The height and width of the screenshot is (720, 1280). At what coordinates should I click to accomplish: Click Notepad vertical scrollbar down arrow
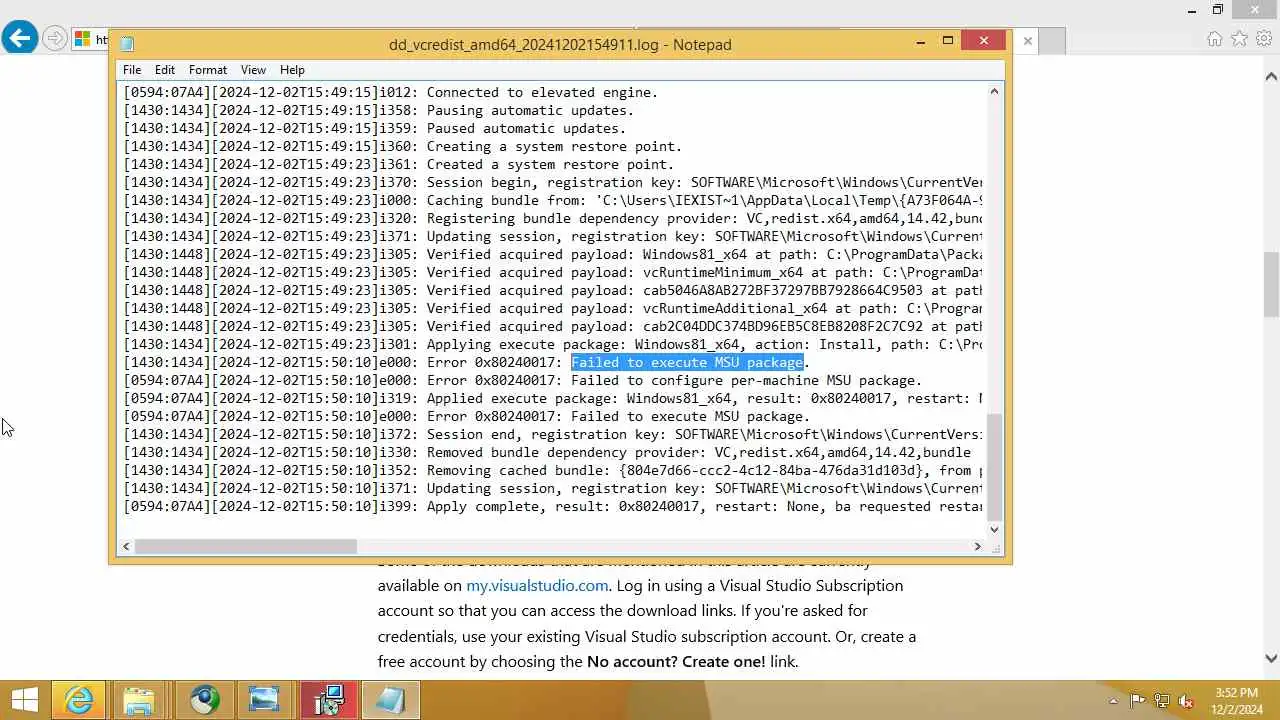click(x=994, y=529)
